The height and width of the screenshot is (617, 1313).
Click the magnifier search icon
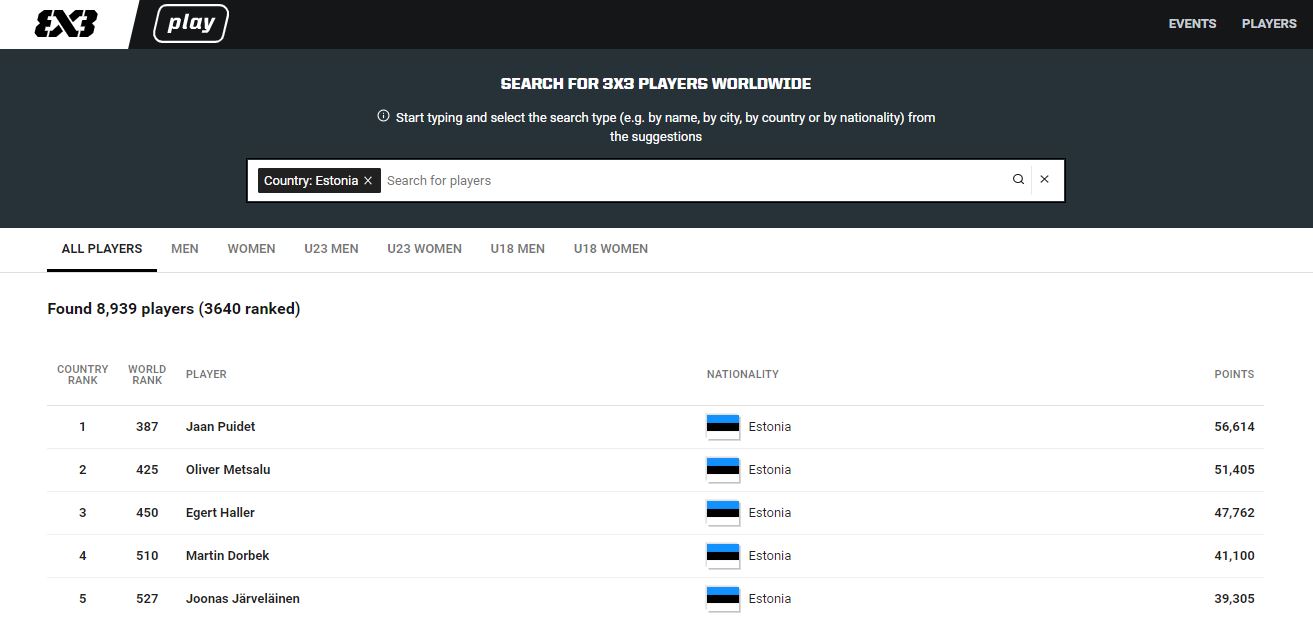[1018, 180]
